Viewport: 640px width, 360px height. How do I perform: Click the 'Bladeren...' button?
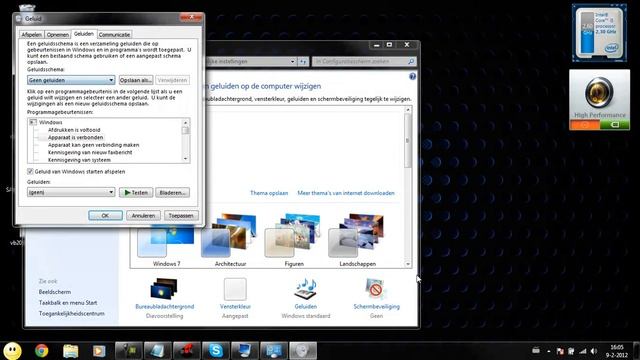(172, 193)
